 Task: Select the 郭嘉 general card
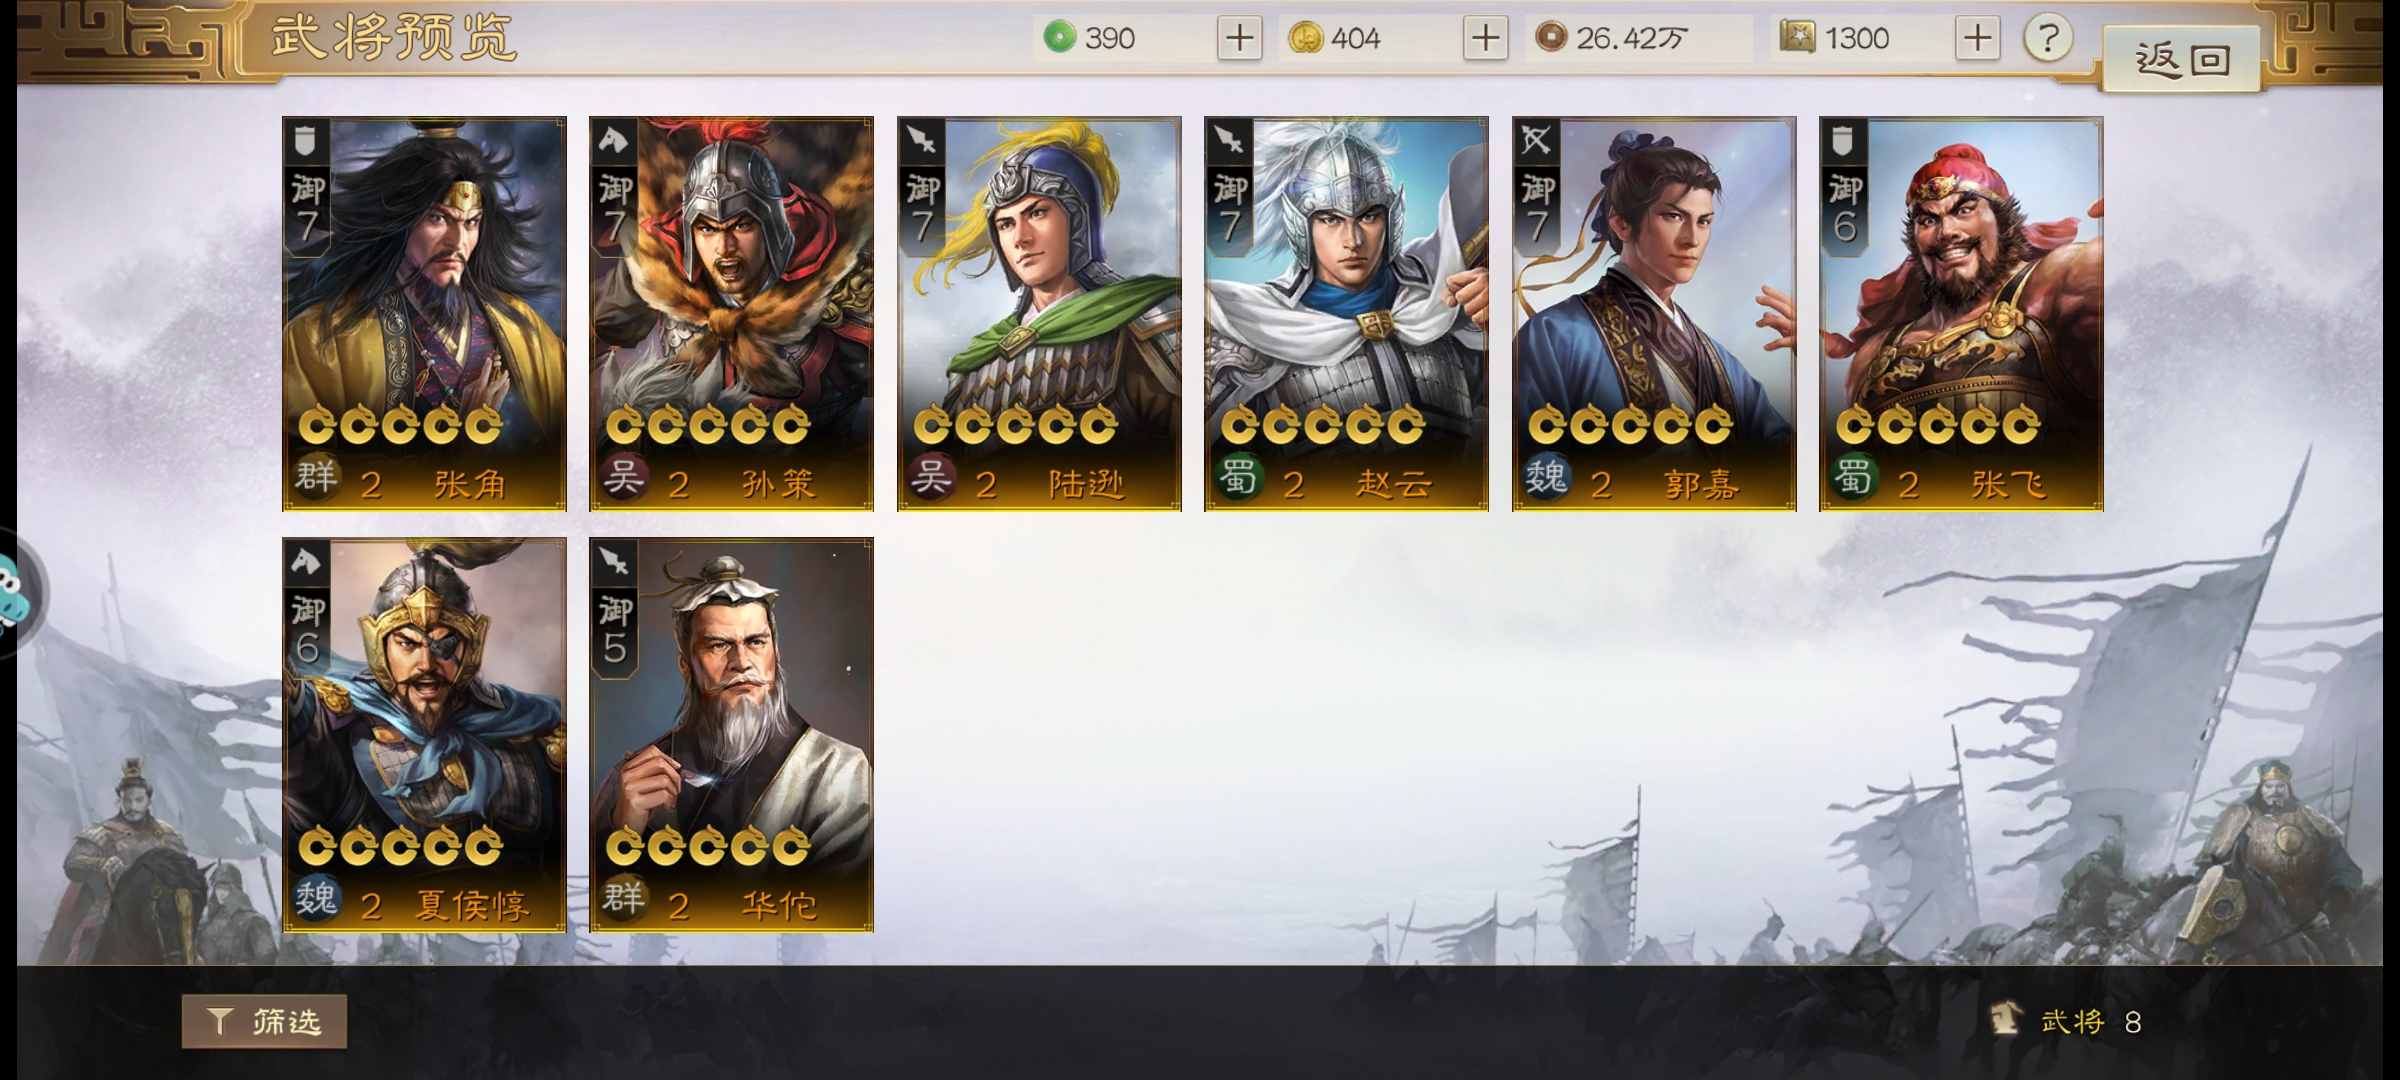1654,314
